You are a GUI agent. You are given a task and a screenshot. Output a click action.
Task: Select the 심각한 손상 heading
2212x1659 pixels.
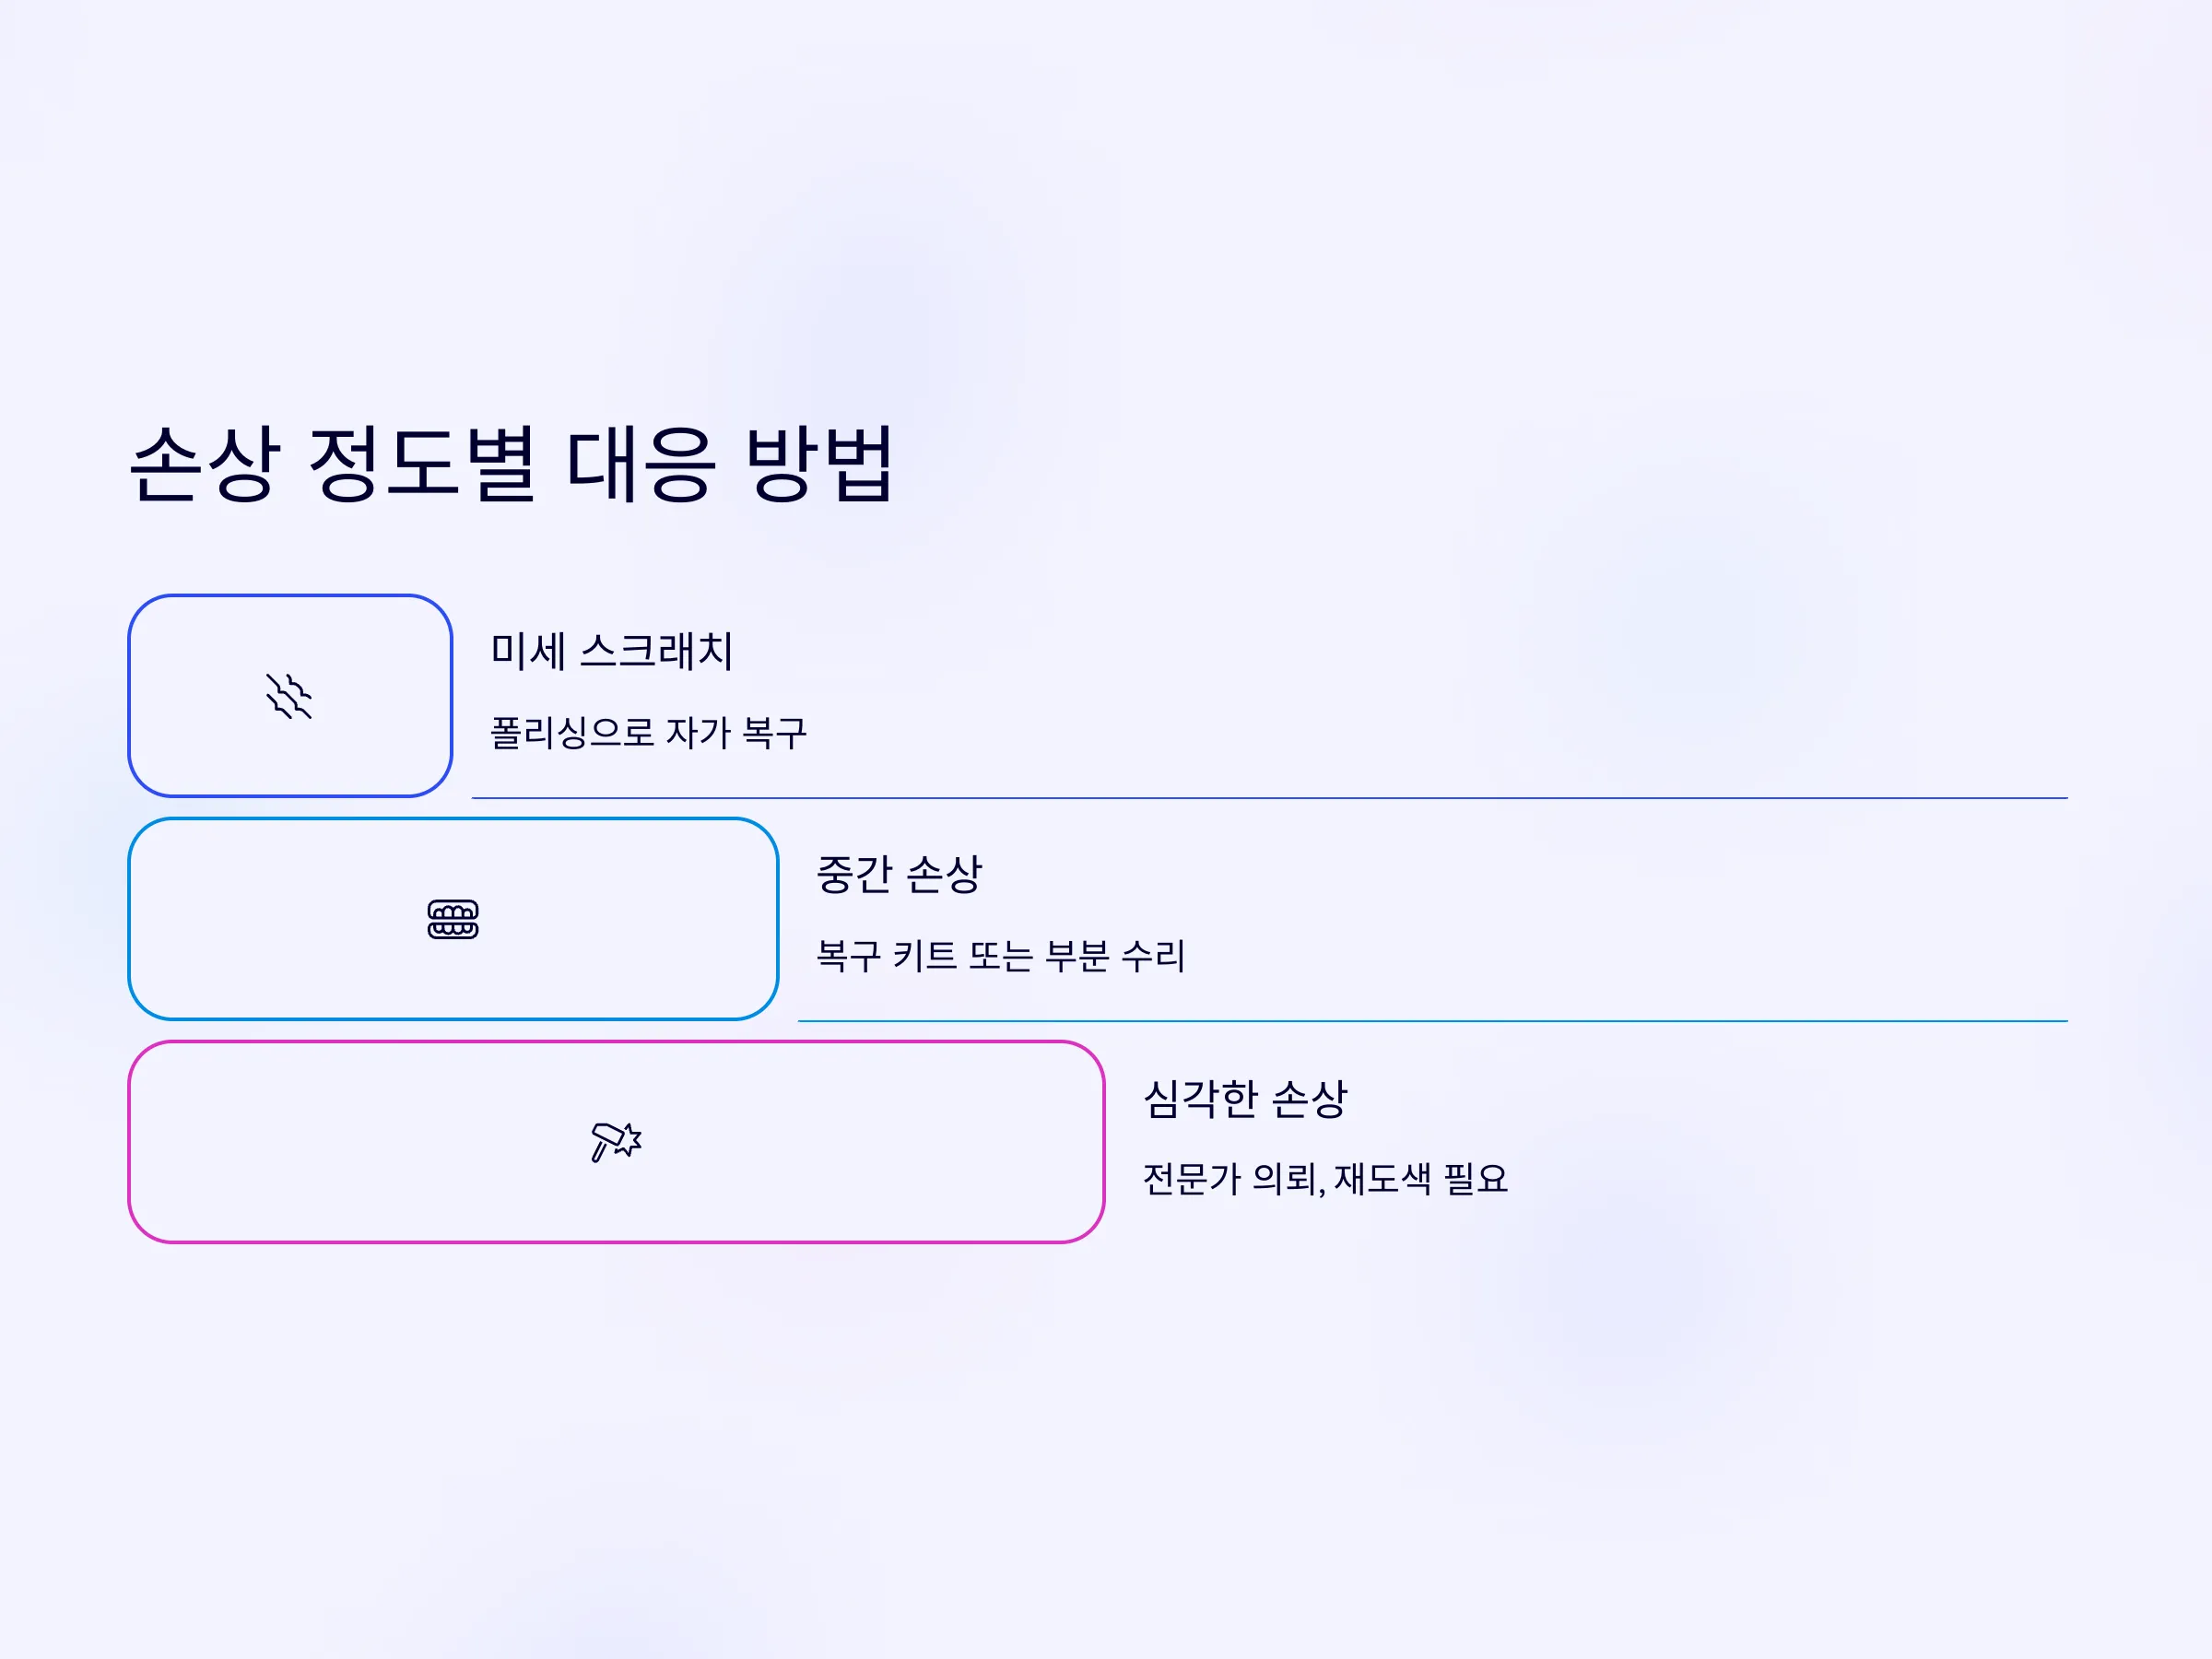coord(1245,1098)
